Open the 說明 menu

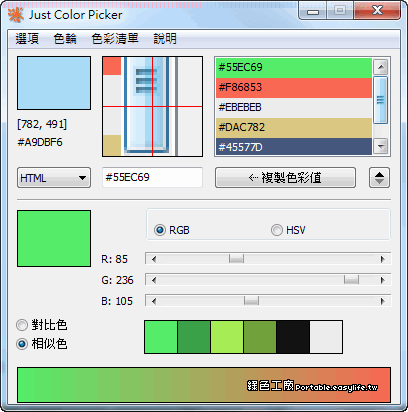[x=165, y=39]
